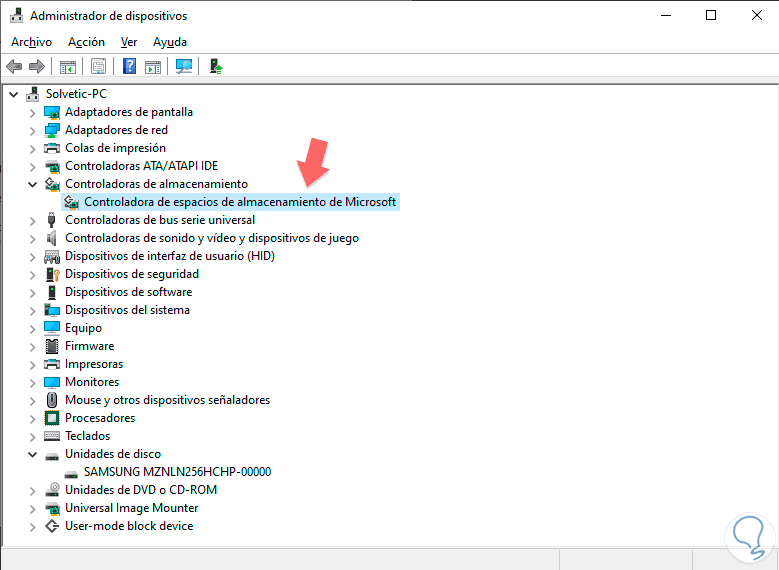Click the speaker icon for sonido y vídeo
Image resolution: width=779 pixels, height=570 pixels.
(51, 238)
